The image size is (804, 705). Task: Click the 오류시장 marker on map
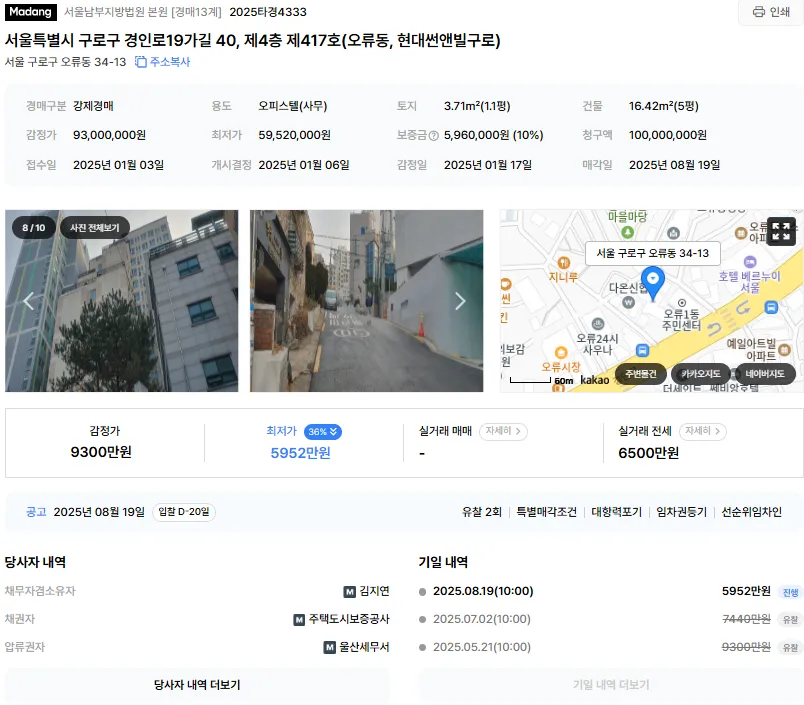(561, 352)
